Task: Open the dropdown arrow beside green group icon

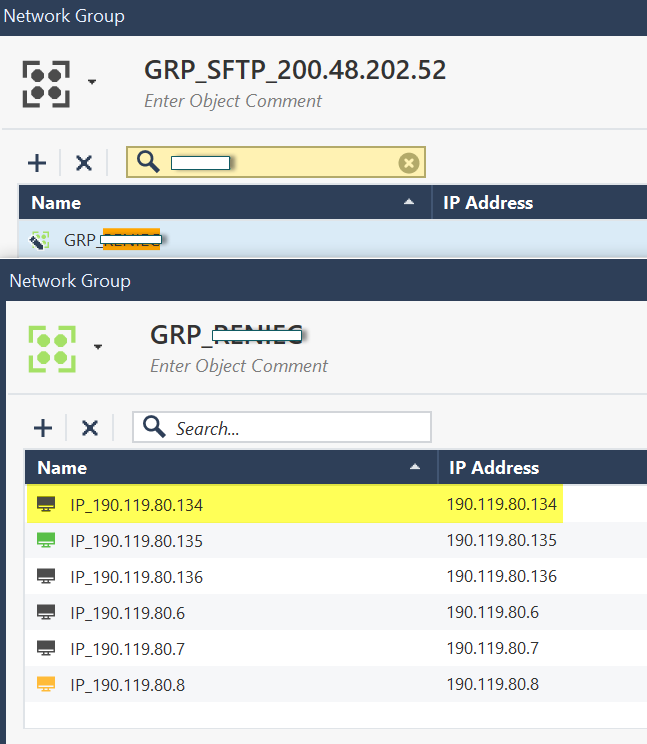Action: 98,346
